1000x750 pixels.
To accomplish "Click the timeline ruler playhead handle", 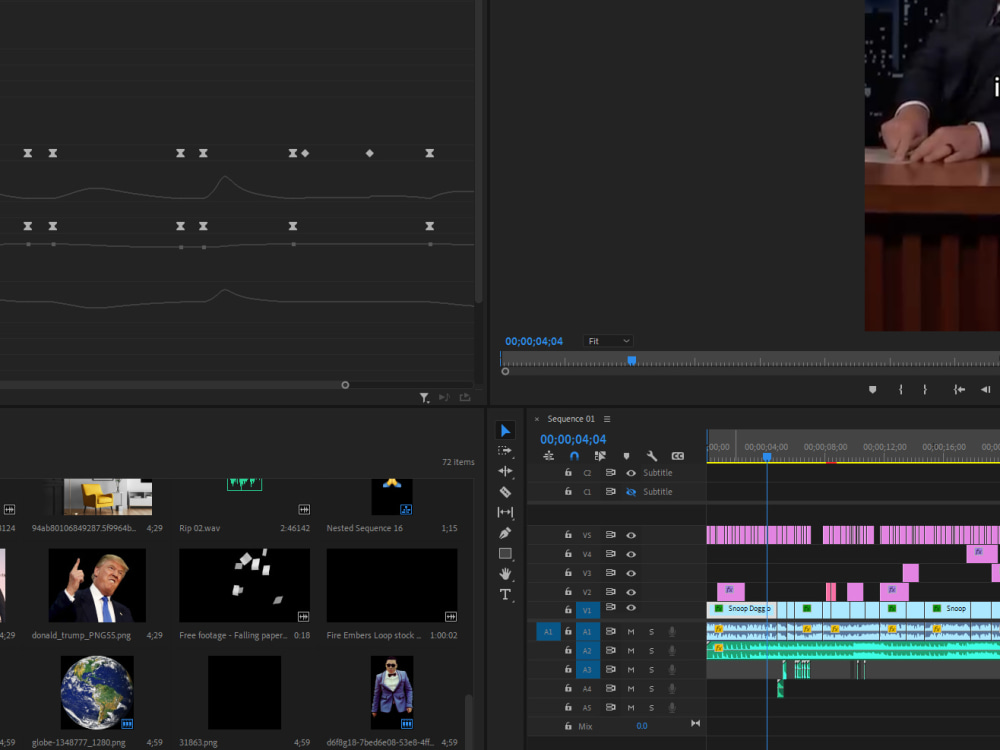I will pos(767,457).
